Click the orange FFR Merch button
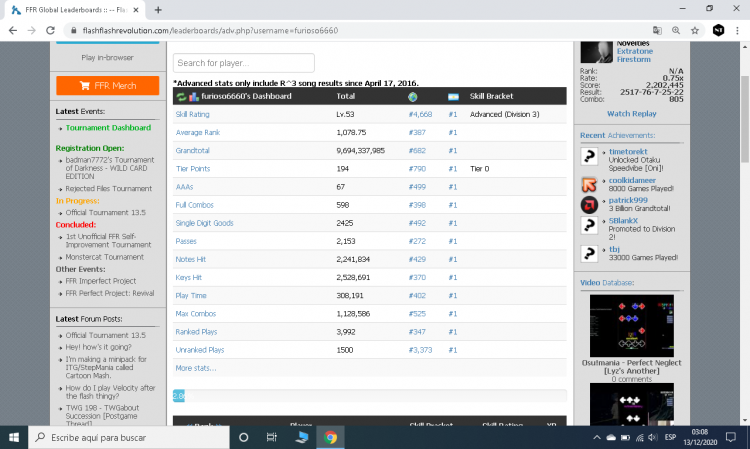This screenshot has height=449, width=750. pyautogui.click(x=108, y=86)
